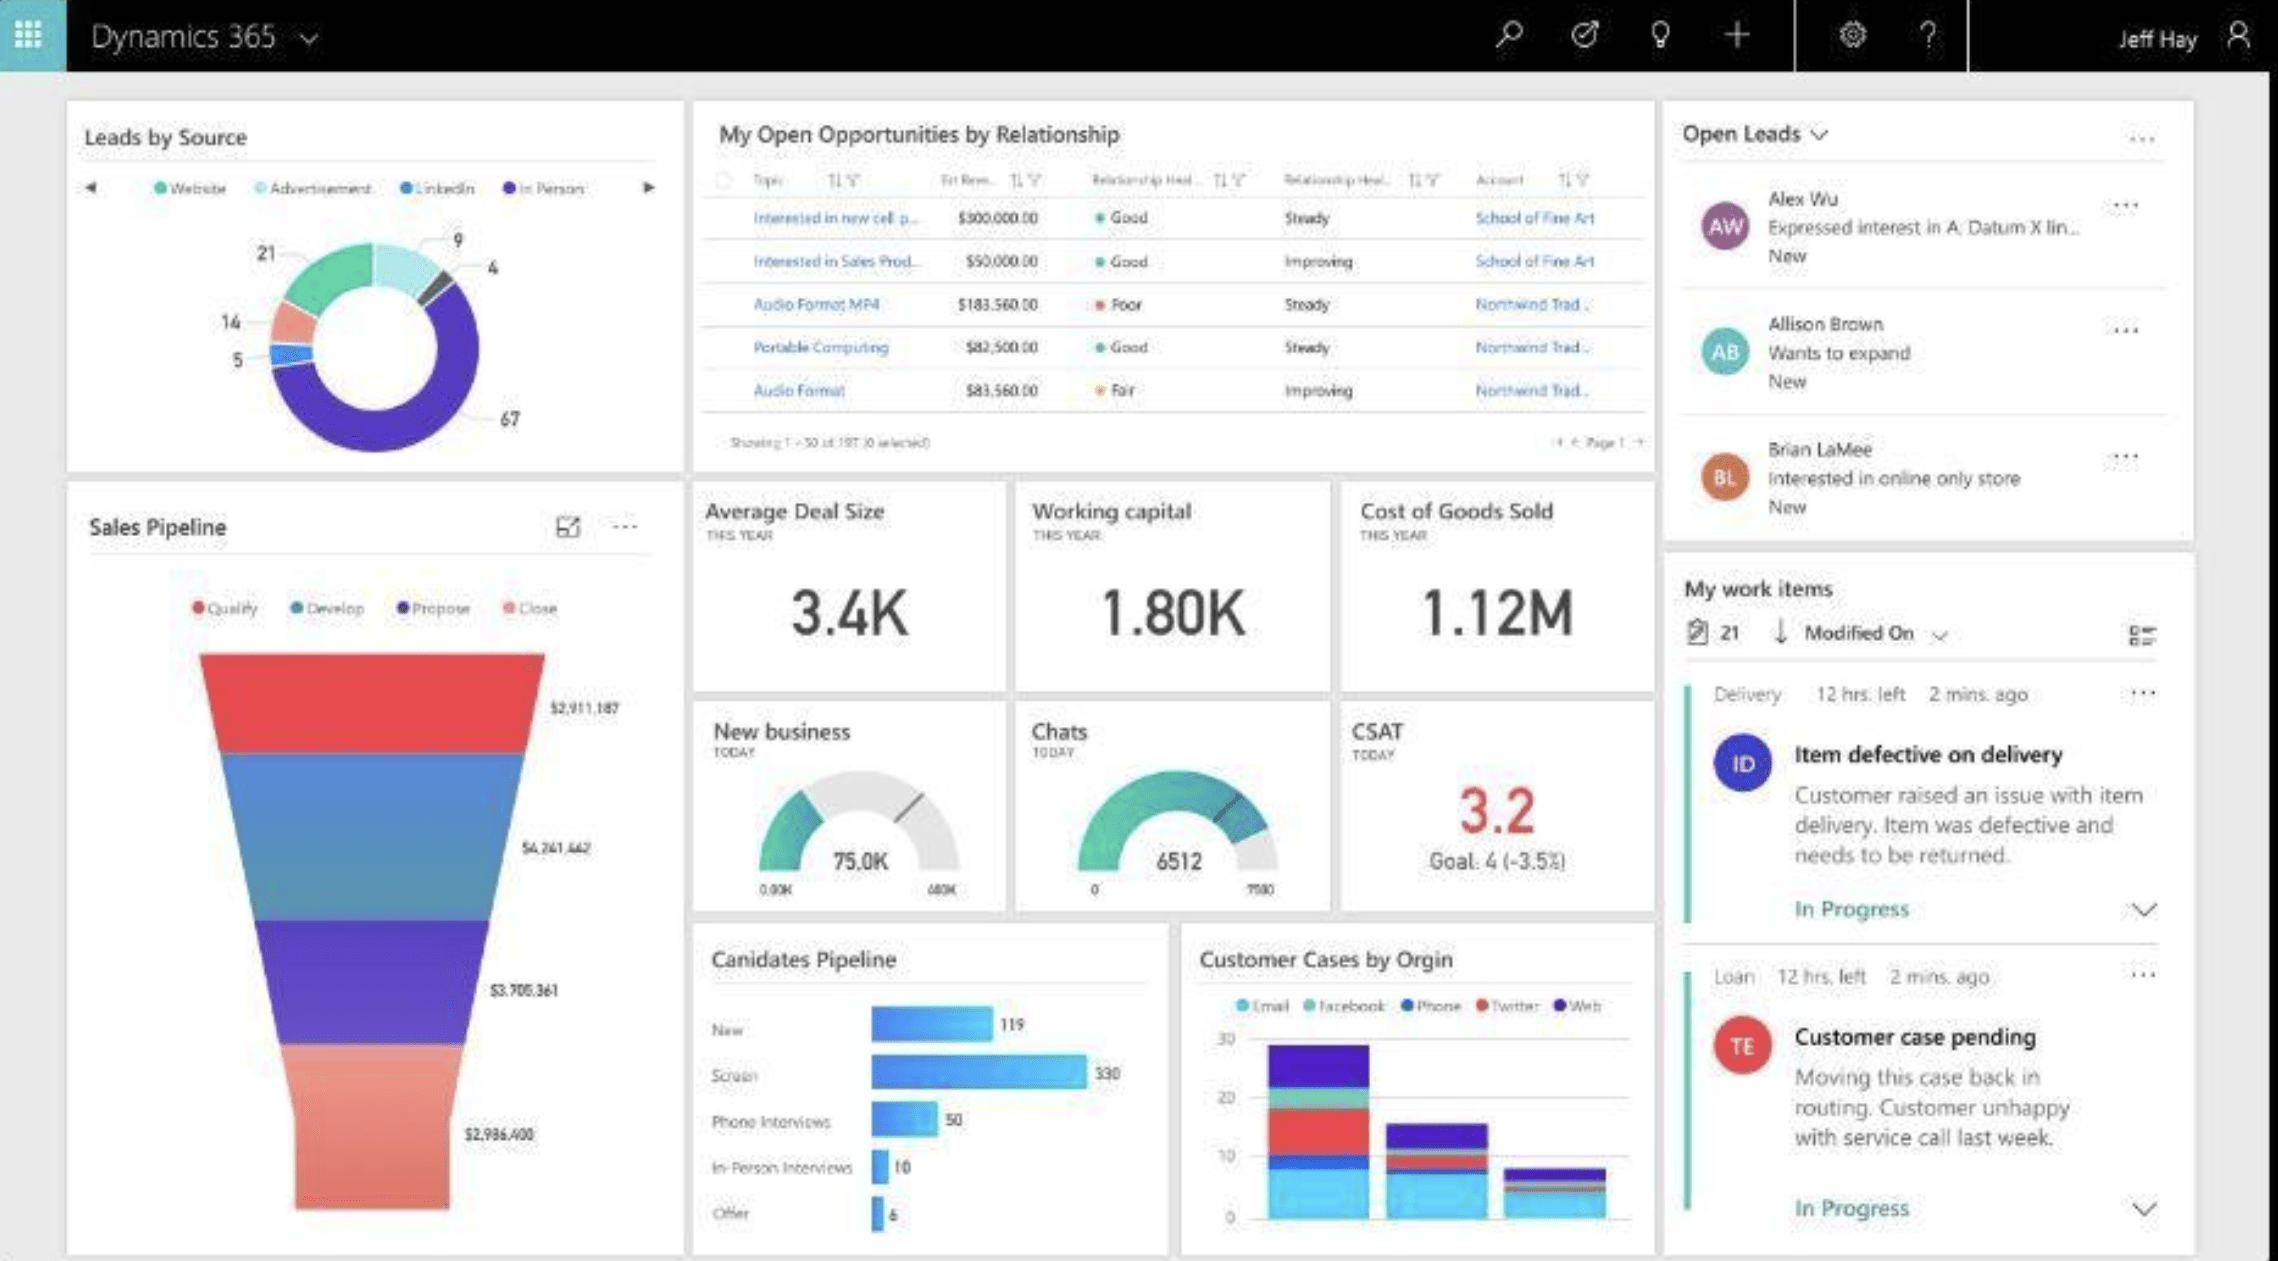2278x1261 pixels.
Task: Open the Dynamics 365 waffle app launcher
Action: (30, 35)
